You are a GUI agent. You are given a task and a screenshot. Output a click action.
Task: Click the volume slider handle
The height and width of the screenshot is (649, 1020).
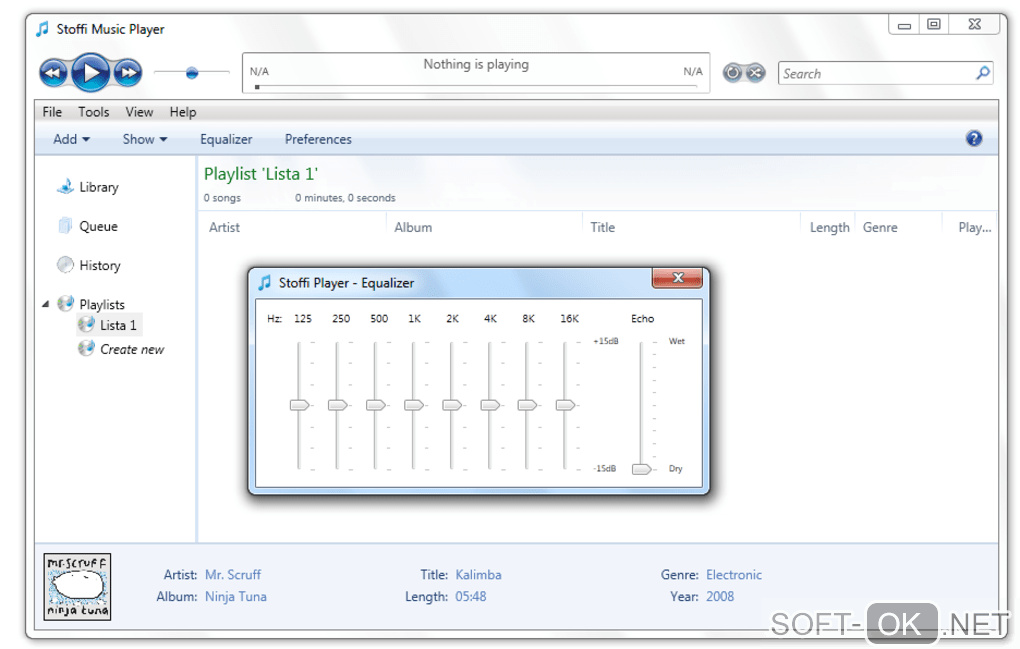pyautogui.click(x=192, y=73)
